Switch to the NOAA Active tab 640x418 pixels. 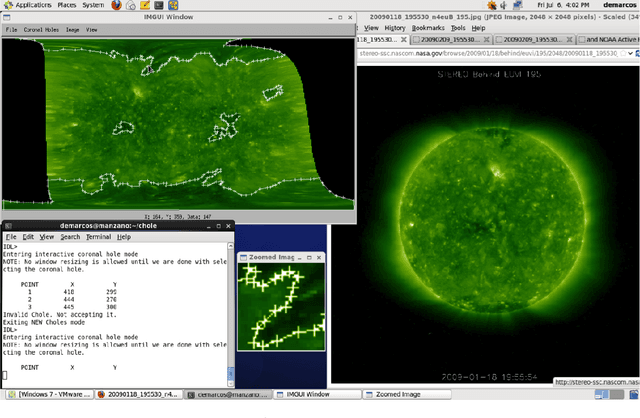click(x=610, y=39)
